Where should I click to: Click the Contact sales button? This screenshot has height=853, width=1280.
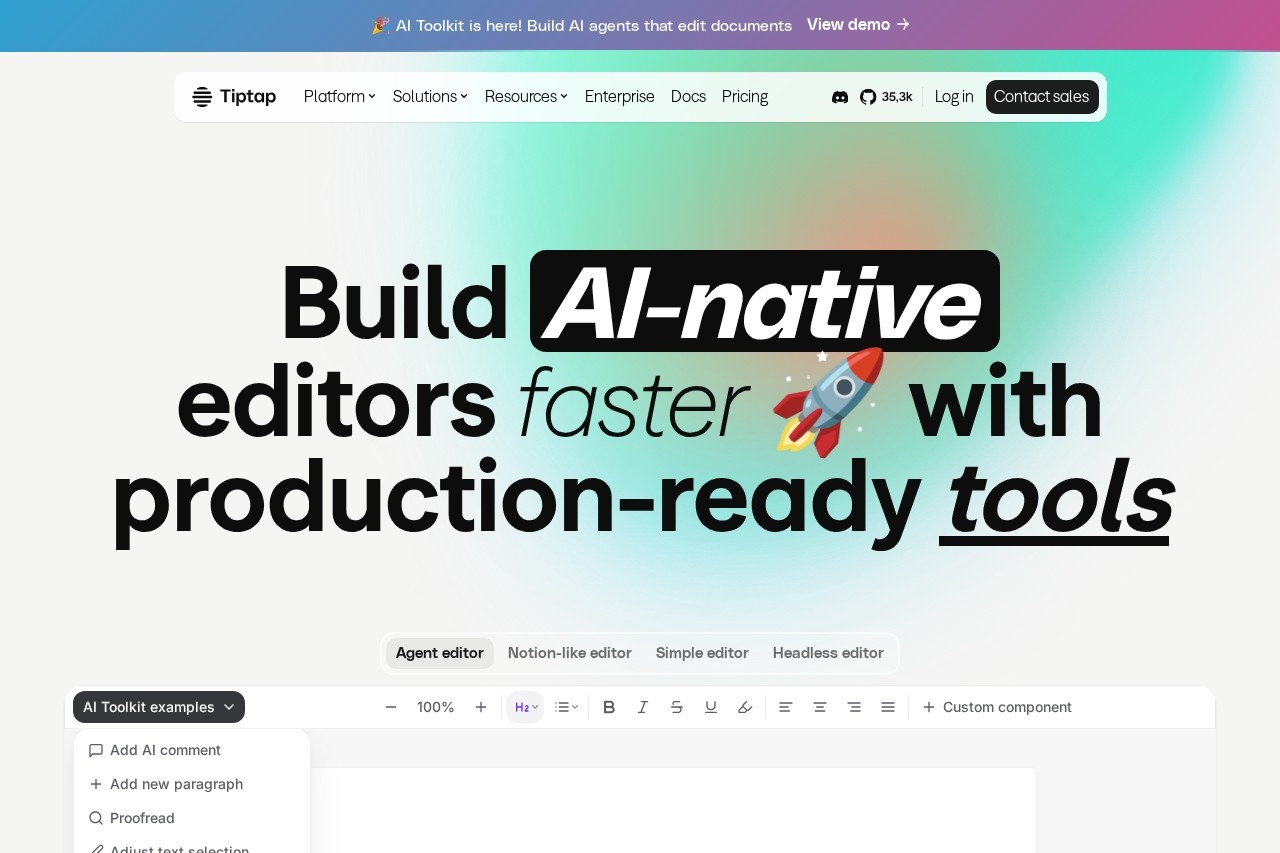pos(1041,97)
